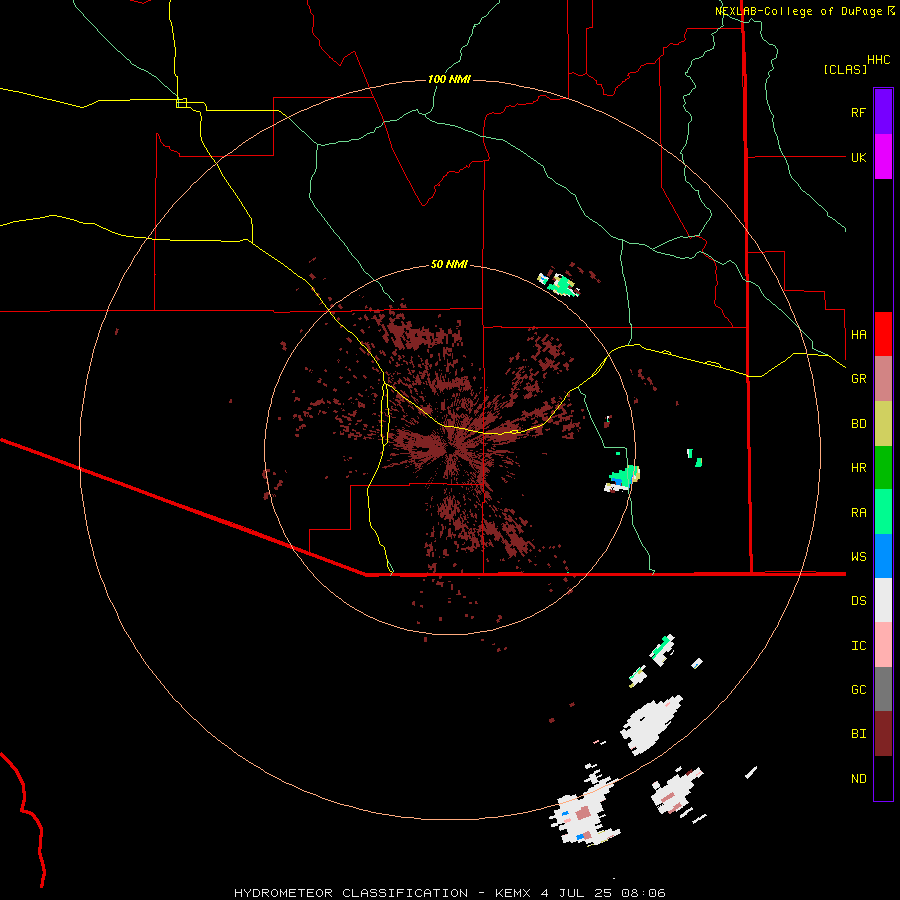900x900 pixels.
Task: Select the 'GR' legend label
Action: pyautogui.click(x=858, y=379)
